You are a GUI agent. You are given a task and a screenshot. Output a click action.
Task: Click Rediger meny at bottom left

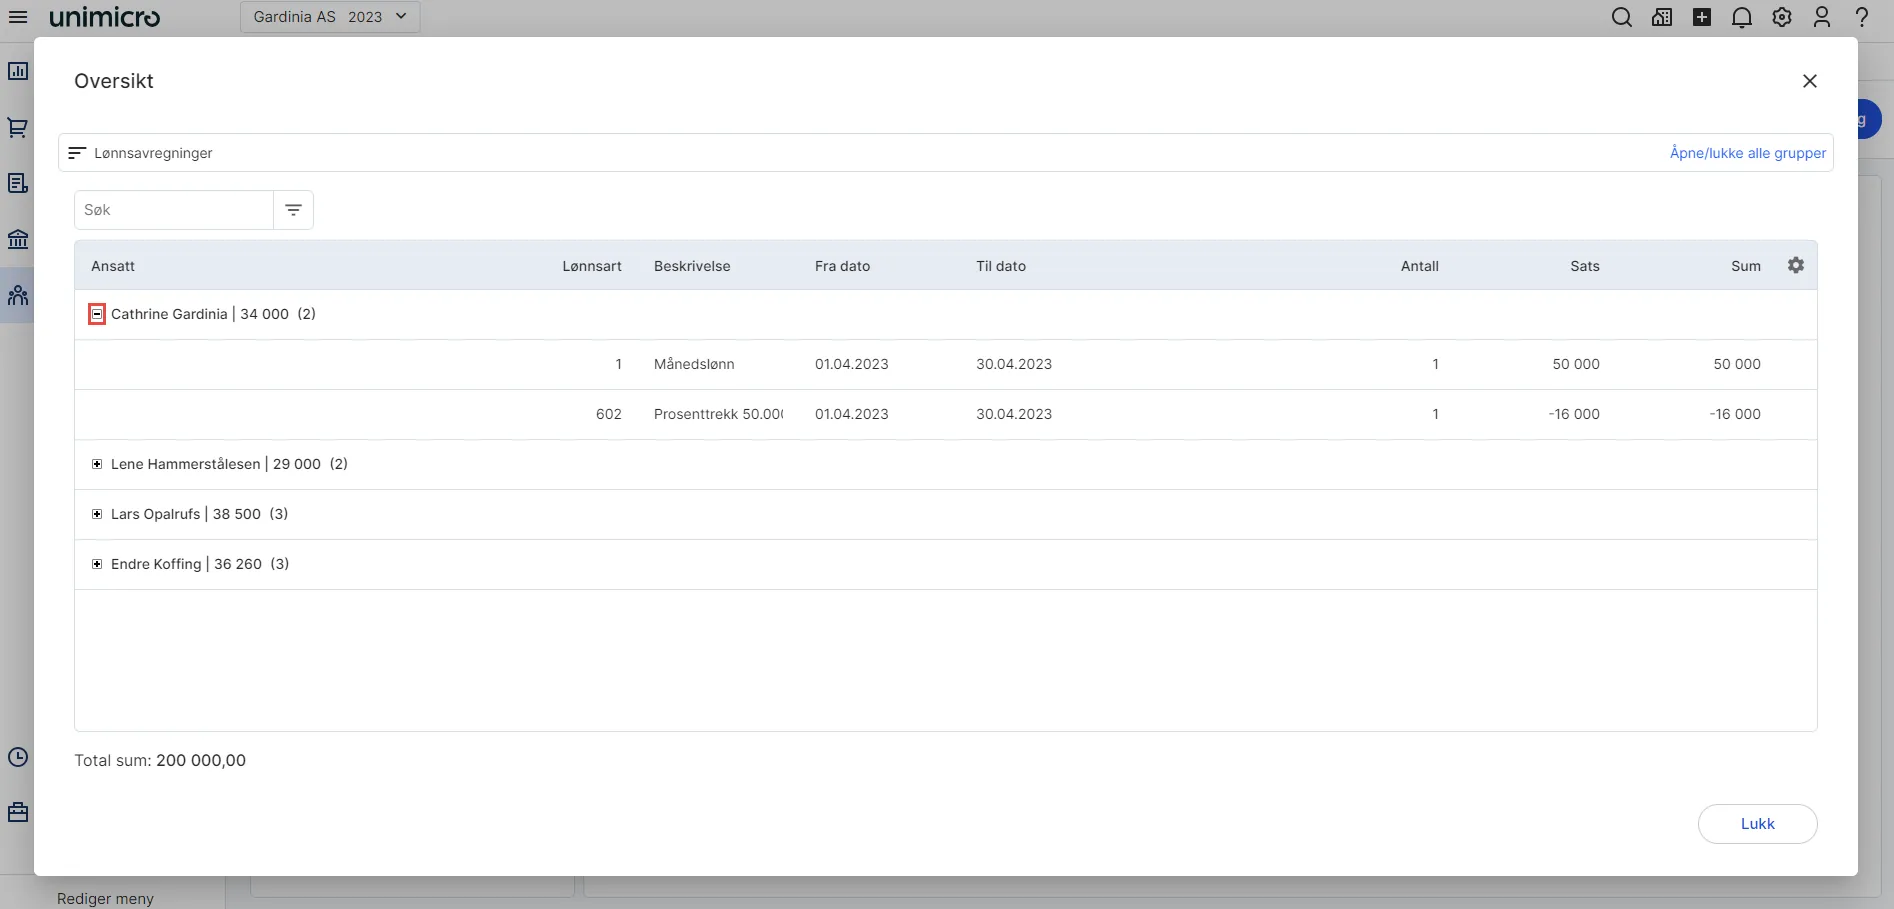click(x=105, y=898)
